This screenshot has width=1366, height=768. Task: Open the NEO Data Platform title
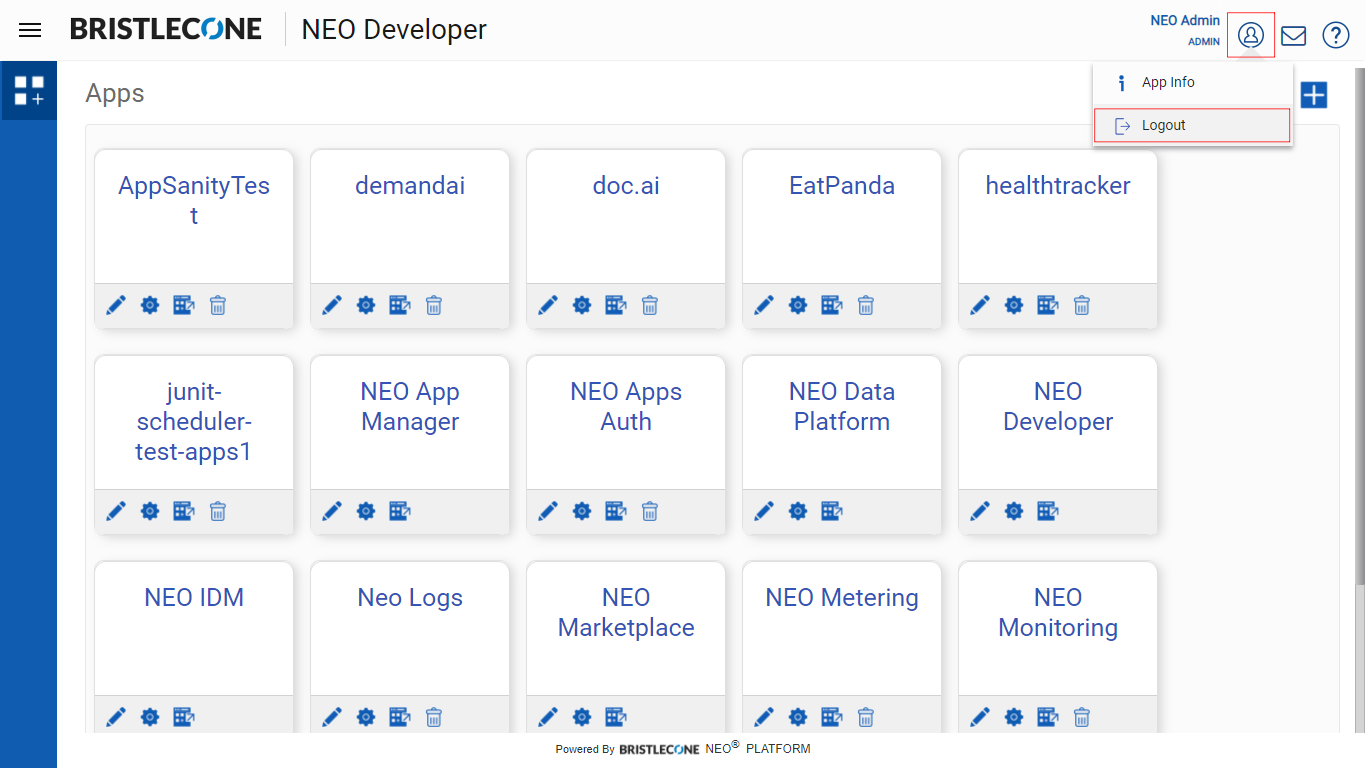coord(842,406)
